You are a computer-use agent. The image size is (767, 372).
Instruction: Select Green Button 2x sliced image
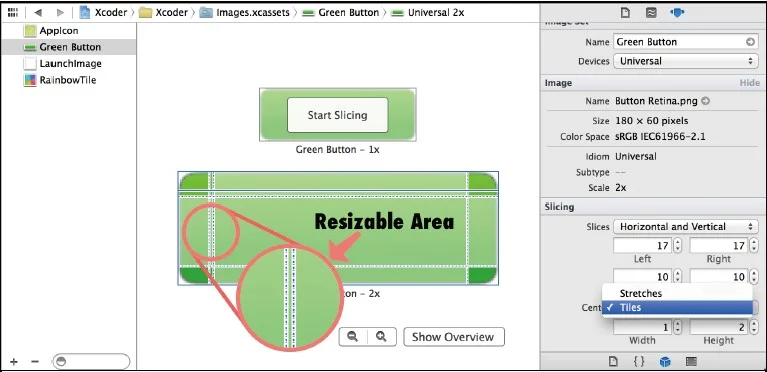[x=338, y=228]
